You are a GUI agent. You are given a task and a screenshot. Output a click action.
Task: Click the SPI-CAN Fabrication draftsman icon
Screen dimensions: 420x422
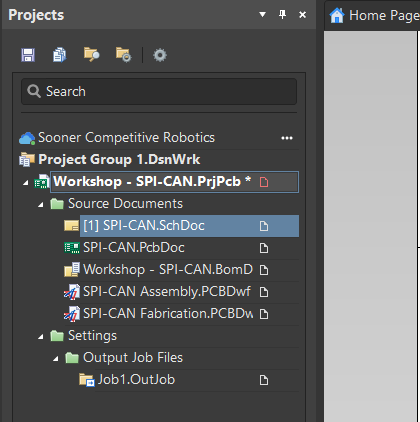pyautogui.click(x=72, y=314)
